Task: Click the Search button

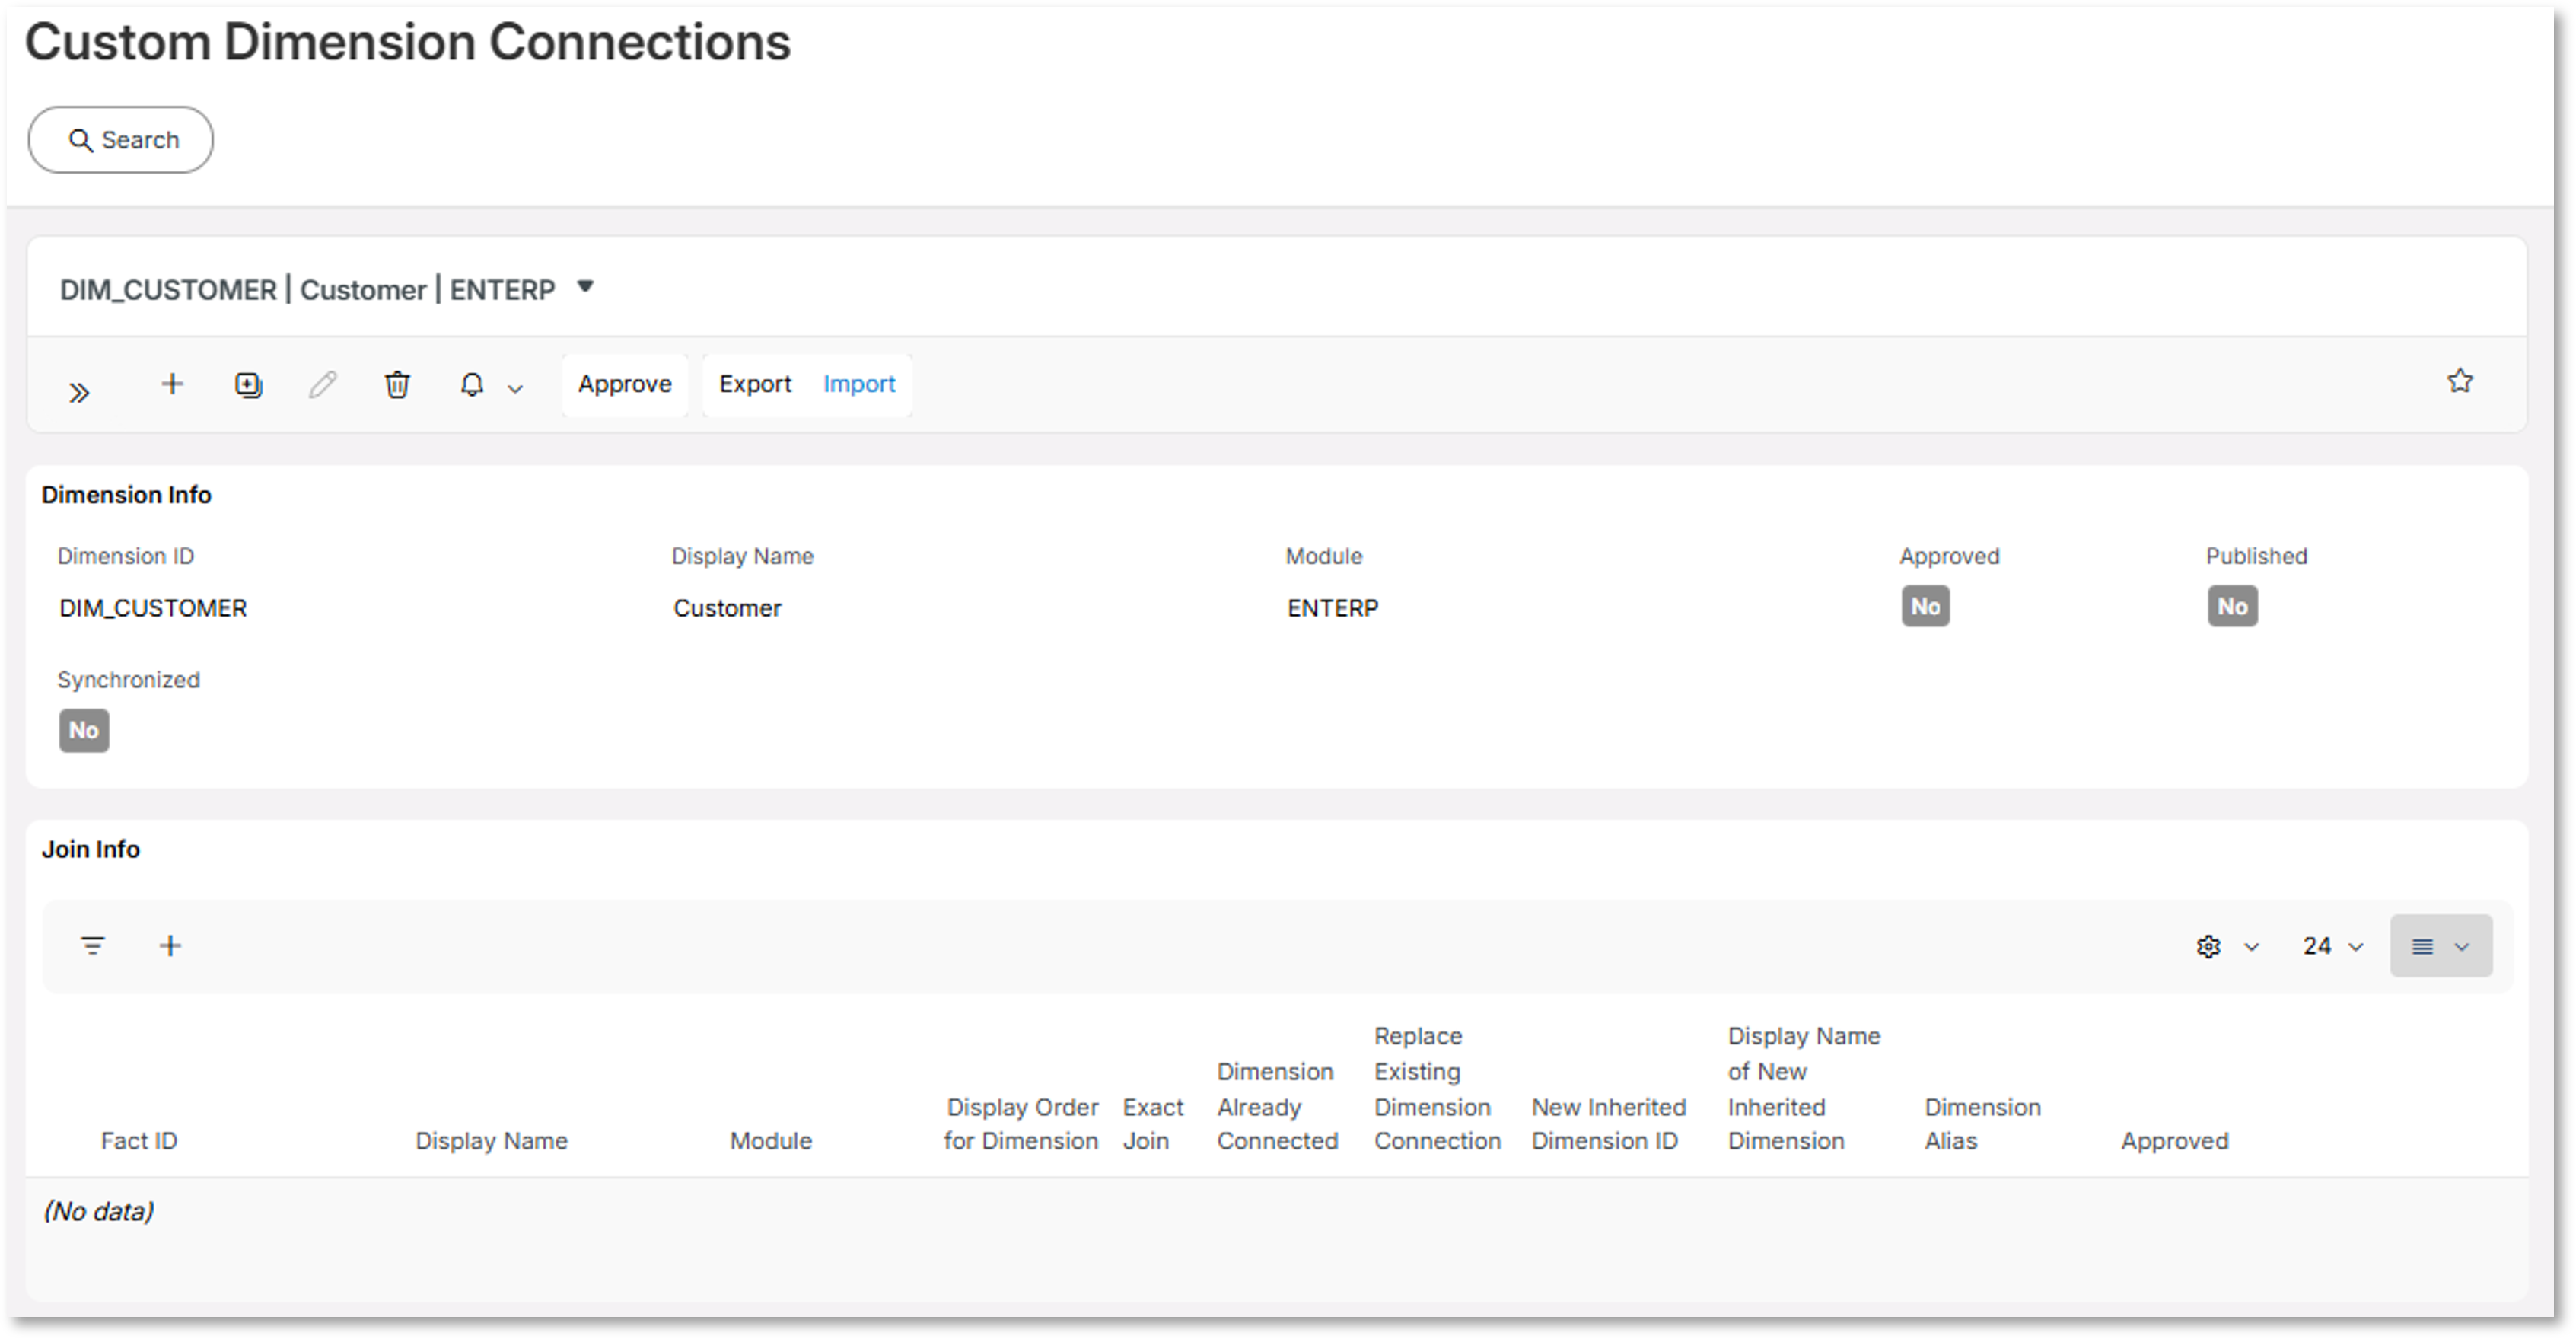Action: [120, 140]
